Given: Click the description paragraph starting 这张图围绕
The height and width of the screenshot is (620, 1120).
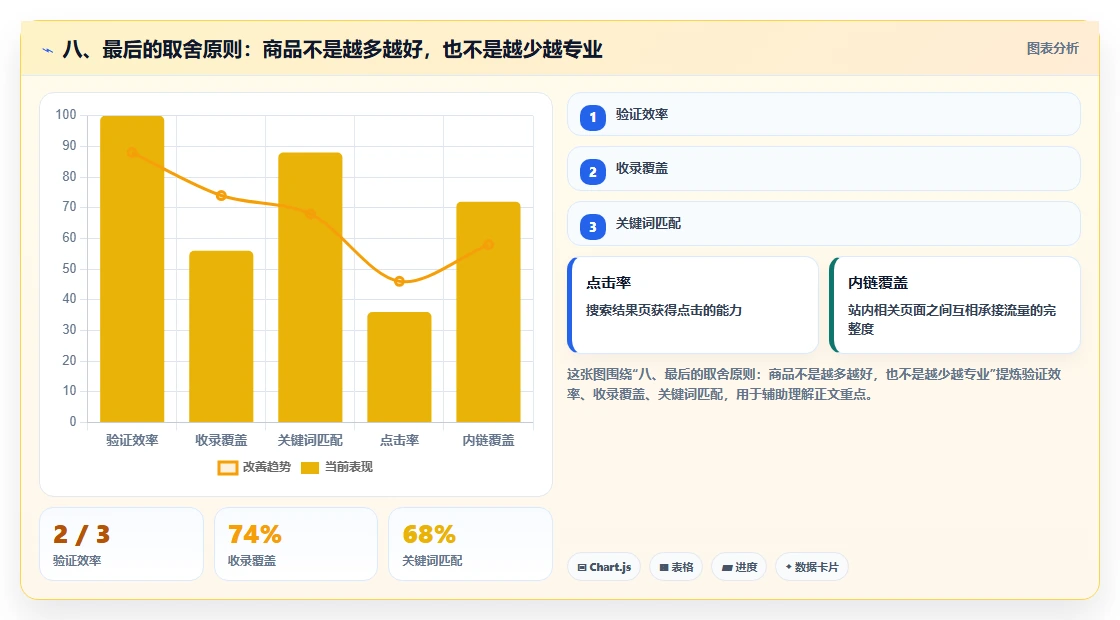Looking at the screenshot, I should coord(814,384).
